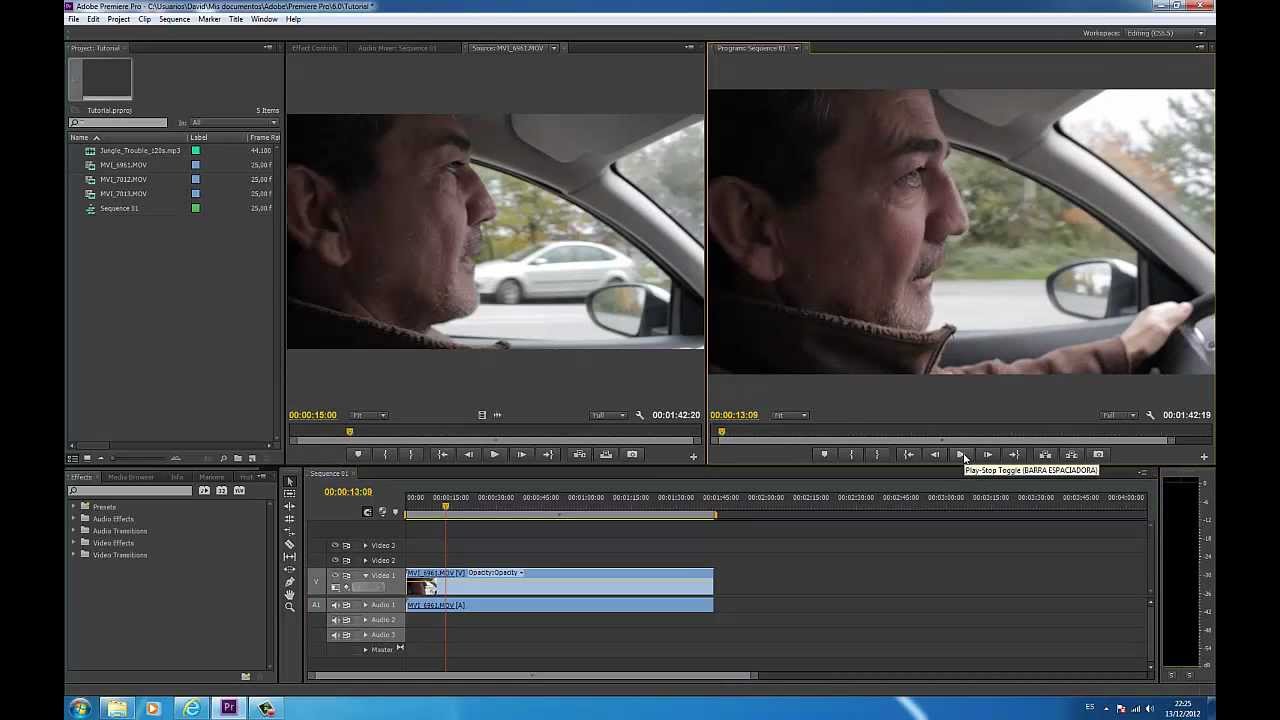Toggle sync lock on Video 3 track
This screenshot has width=1280, height=720.
coord(347,545)
